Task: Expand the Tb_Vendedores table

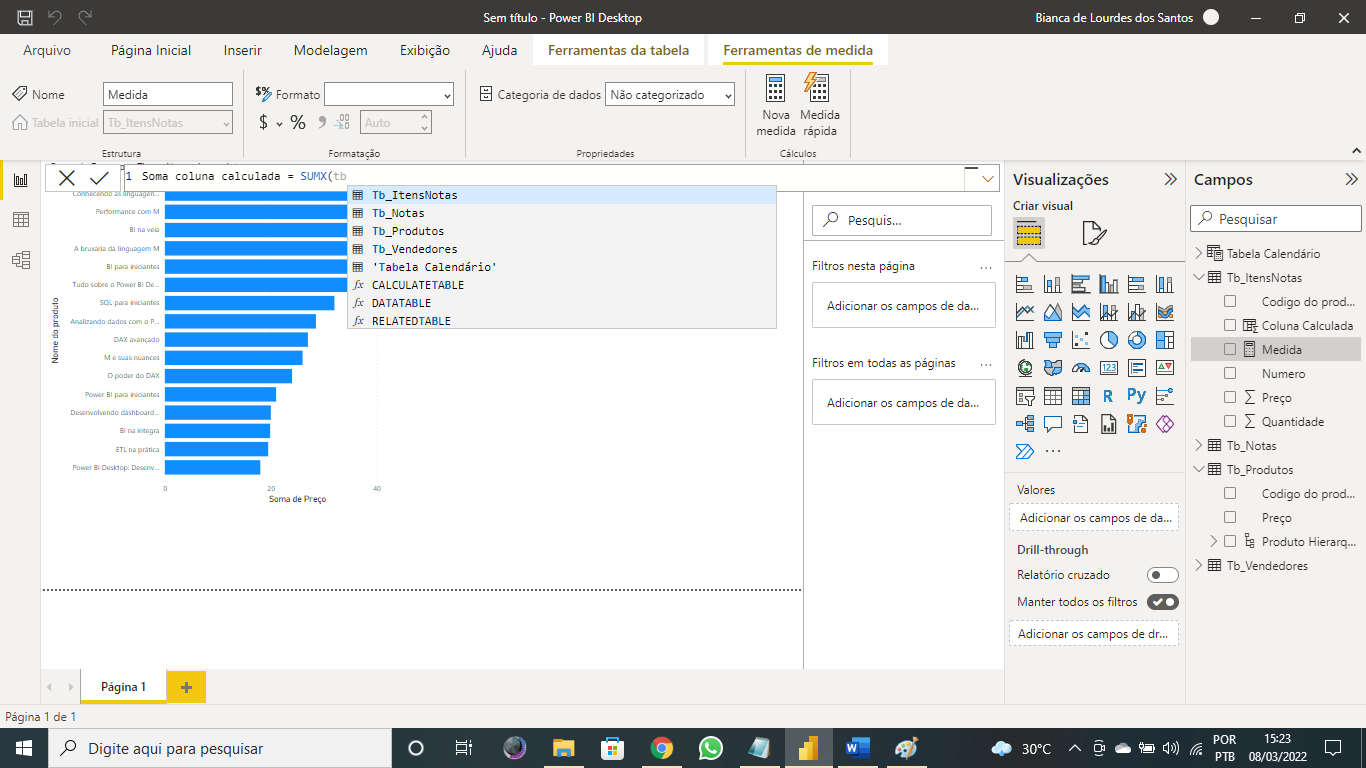Action: (x=1199, y=565)
